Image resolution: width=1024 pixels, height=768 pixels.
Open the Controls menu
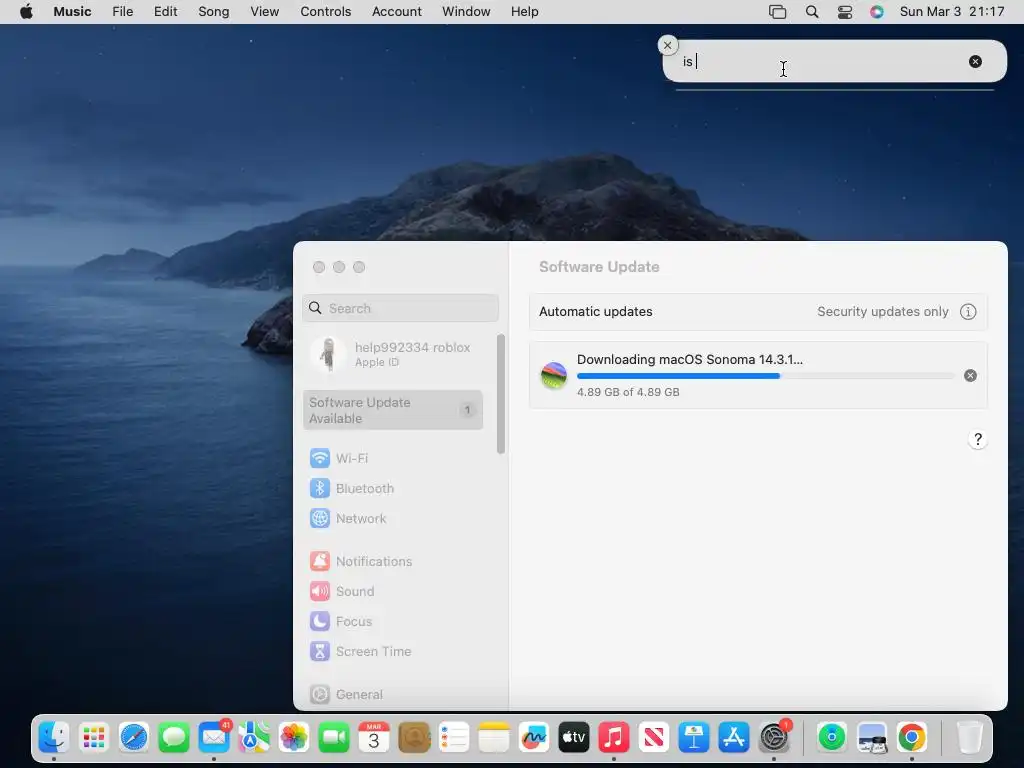pyautogui.click(x=325, y=12)
